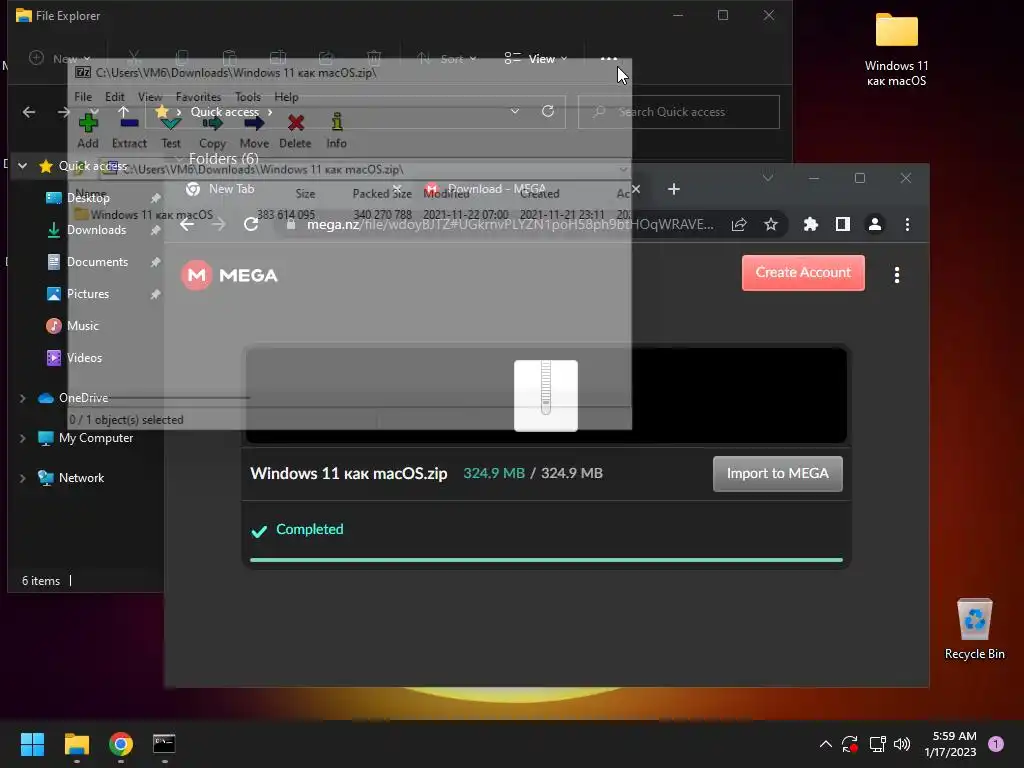
Task: Open the Tools menu in 7-Zip
Action: [248, 97]
